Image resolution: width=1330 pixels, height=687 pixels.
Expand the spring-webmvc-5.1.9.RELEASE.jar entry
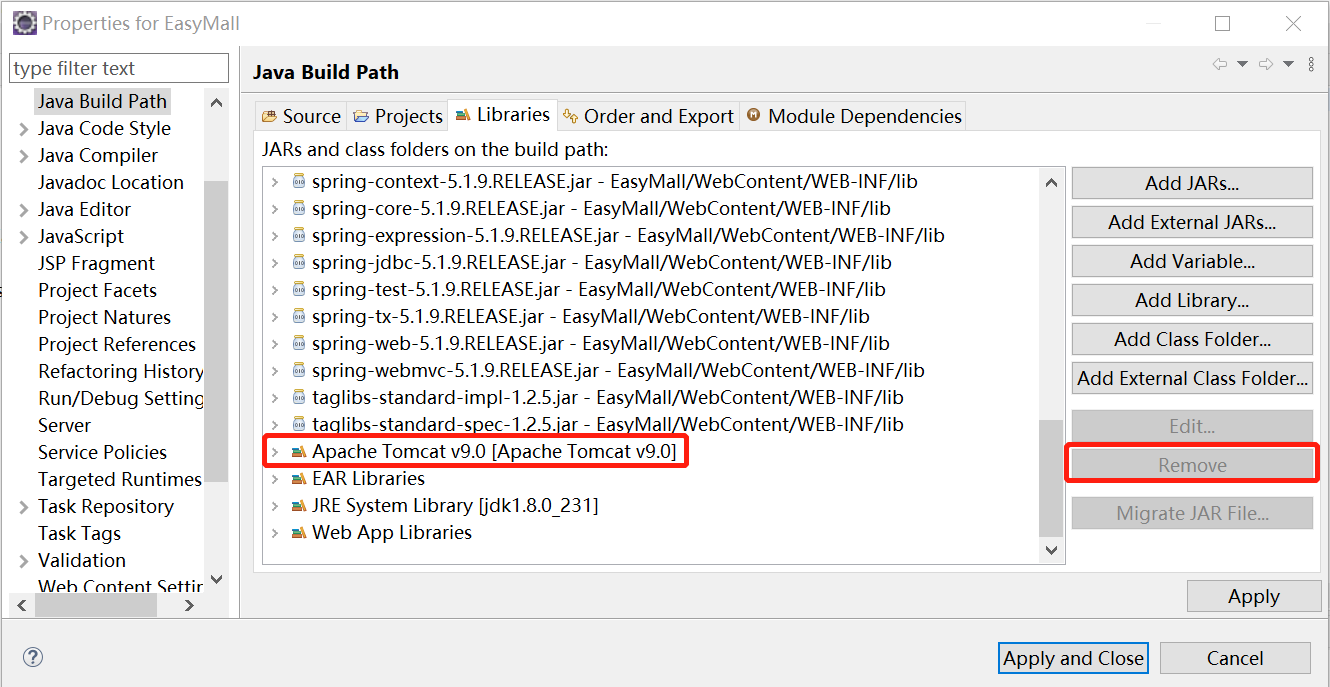point(277,370)
